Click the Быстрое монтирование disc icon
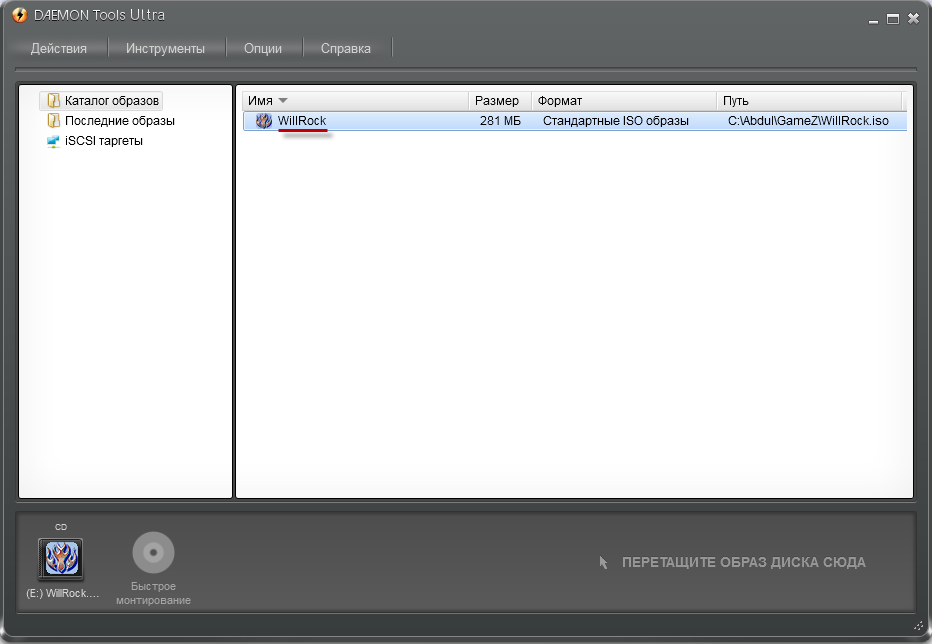Screen dimensions: 932x644 153,552
